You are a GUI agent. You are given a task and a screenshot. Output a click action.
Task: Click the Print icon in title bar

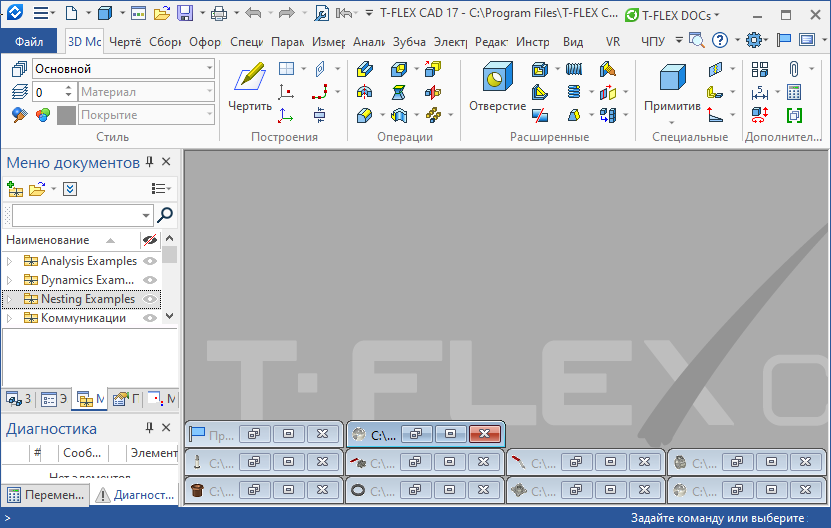click(x=218, y=13)
